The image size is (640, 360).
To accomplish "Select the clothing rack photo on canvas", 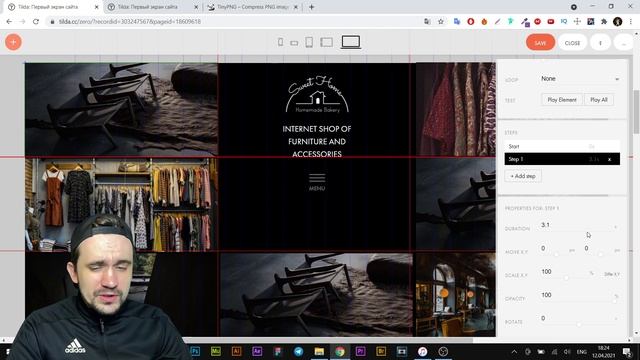I will [121, 204].
